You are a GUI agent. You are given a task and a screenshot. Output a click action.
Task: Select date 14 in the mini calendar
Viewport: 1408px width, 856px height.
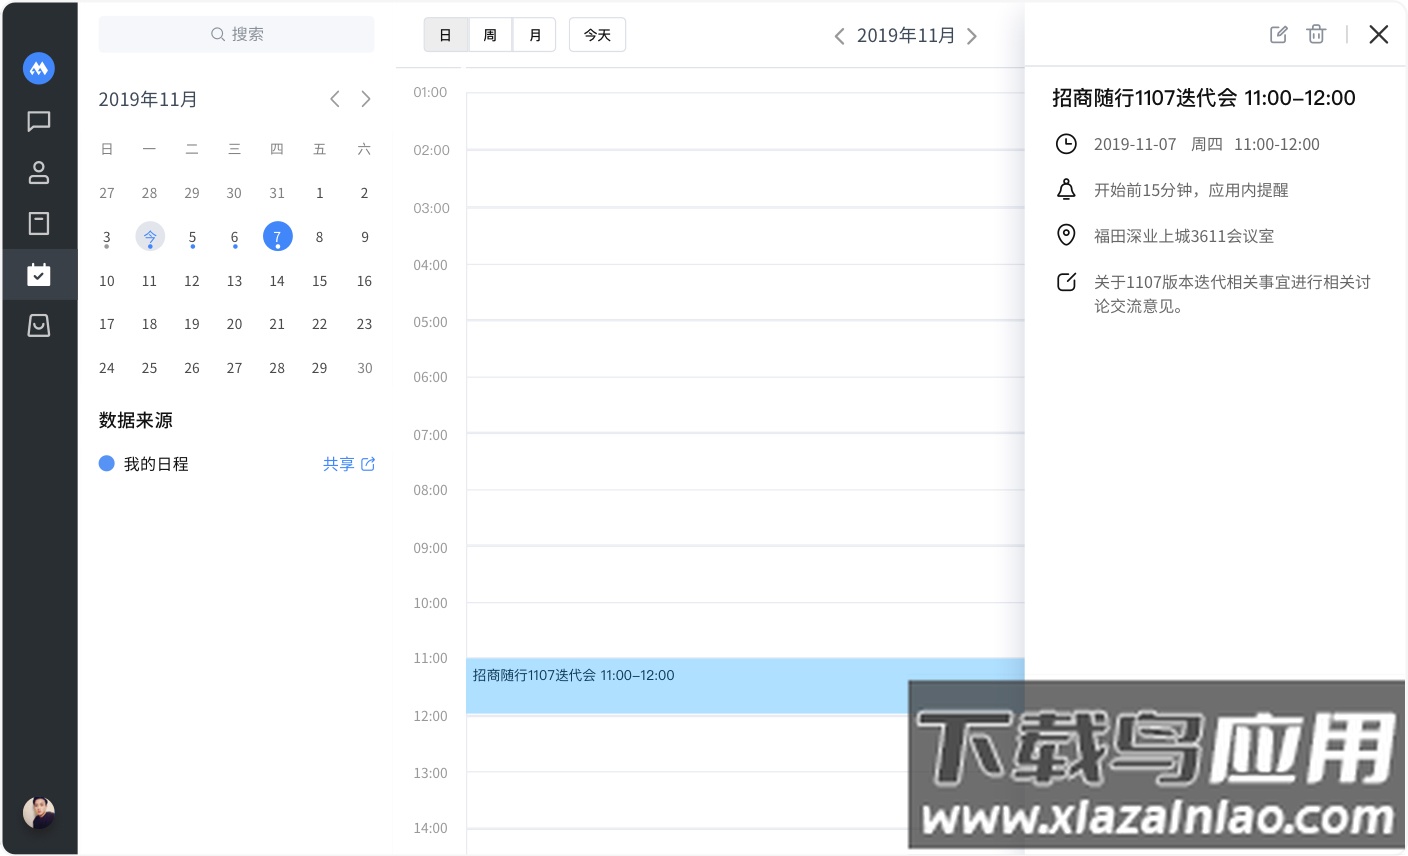click(277, 281)
